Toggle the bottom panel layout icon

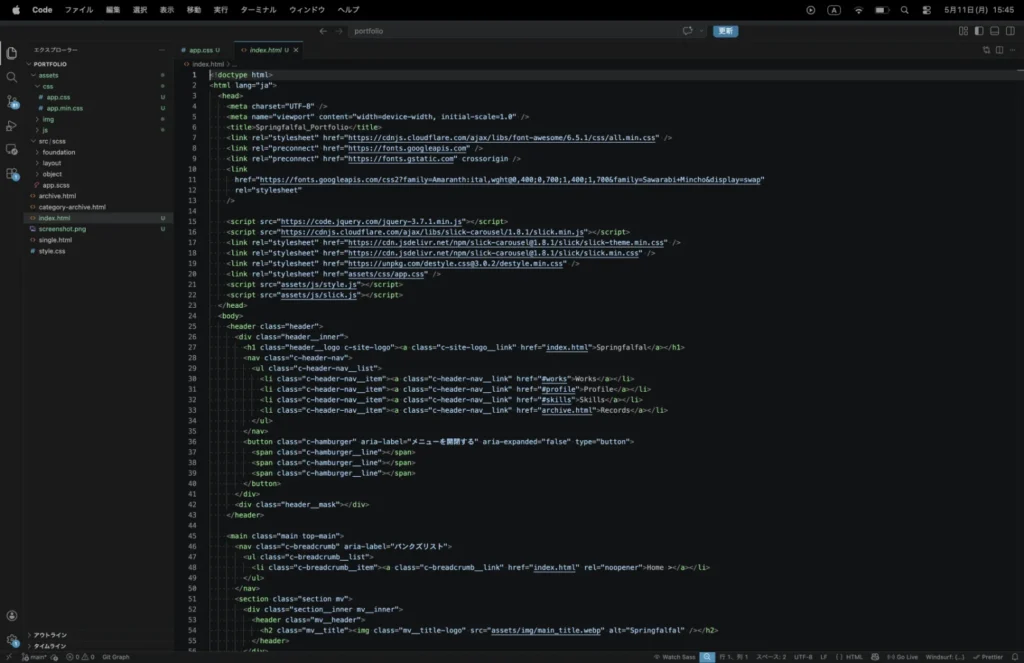pyautogui.click(x=994, y=31)
